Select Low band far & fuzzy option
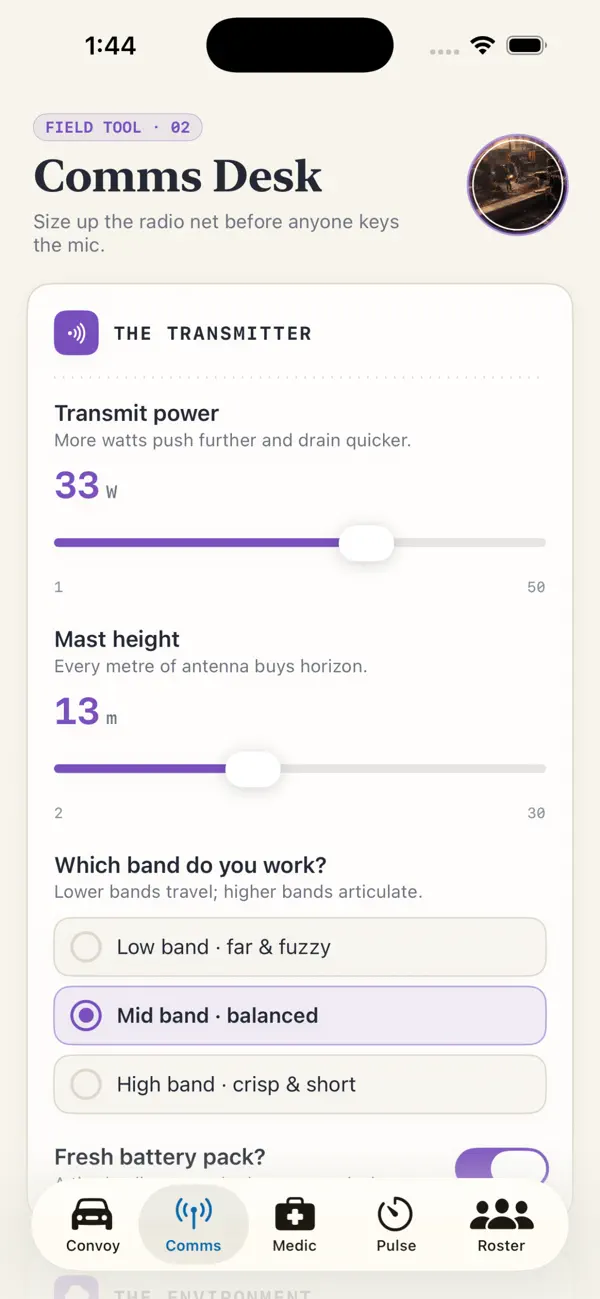600x1299 pixels. tap(300, 947)
